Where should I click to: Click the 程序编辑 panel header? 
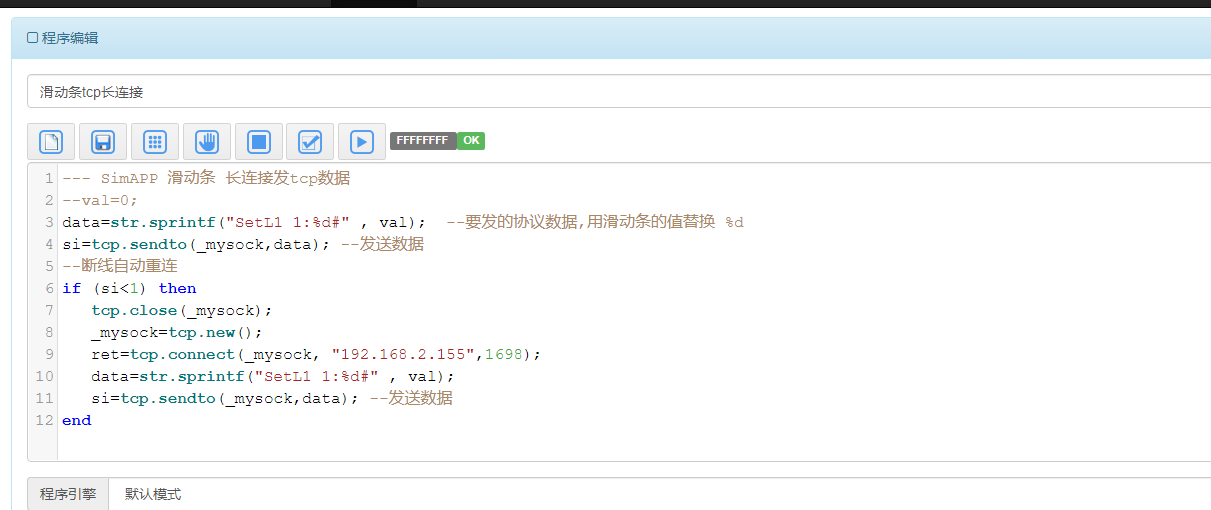(x=611, y=38)
